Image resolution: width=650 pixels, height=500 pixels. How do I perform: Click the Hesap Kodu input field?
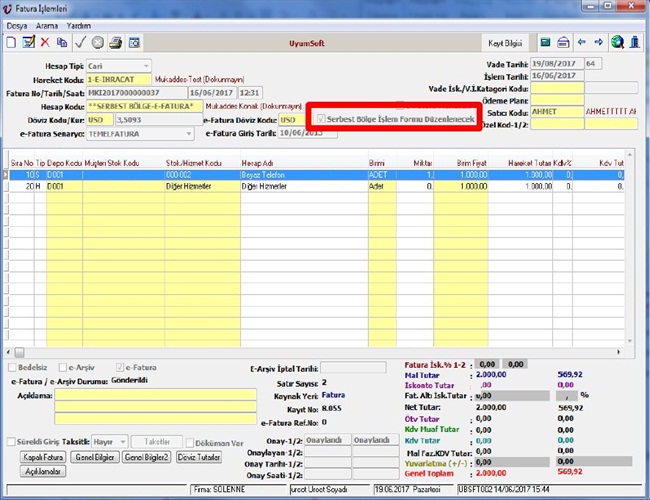click(x=144, y=106)
